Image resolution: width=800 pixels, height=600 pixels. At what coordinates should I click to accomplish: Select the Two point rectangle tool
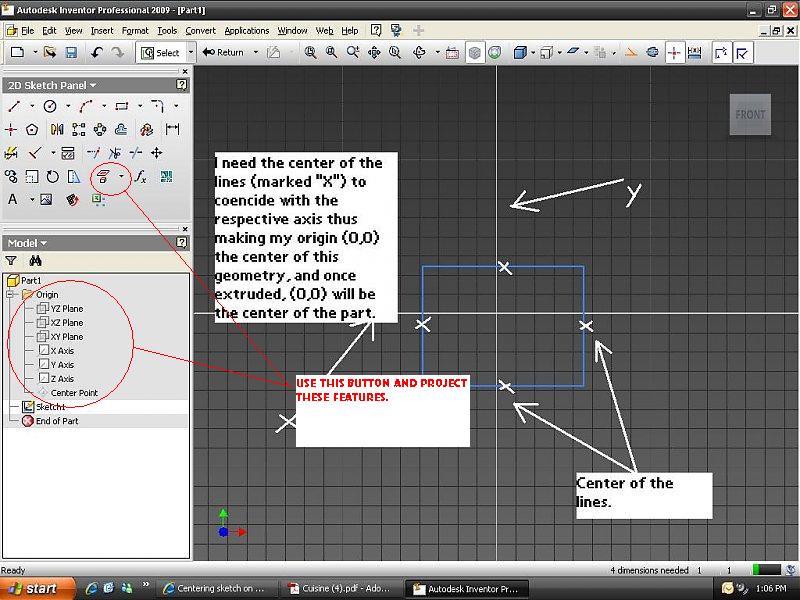coord(121,106)
